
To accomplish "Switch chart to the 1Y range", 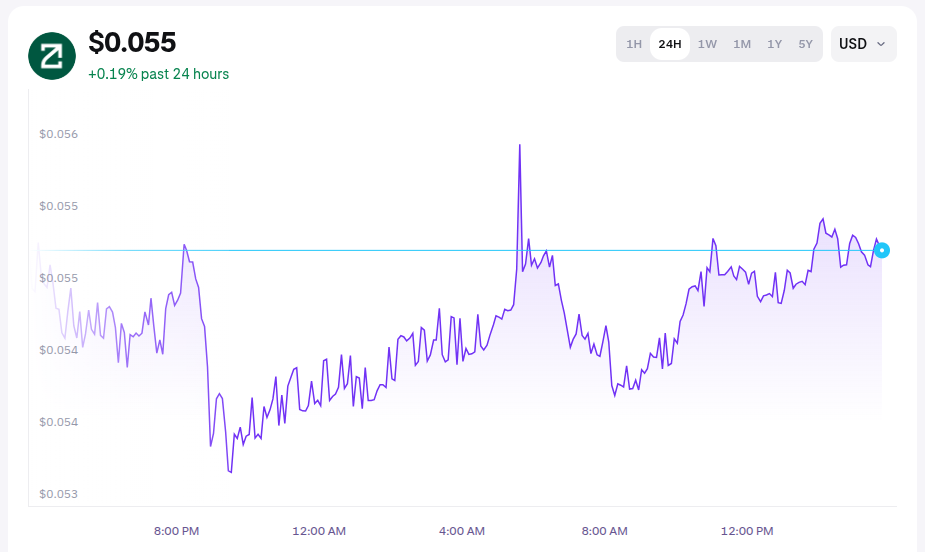I will pos(774,44).
